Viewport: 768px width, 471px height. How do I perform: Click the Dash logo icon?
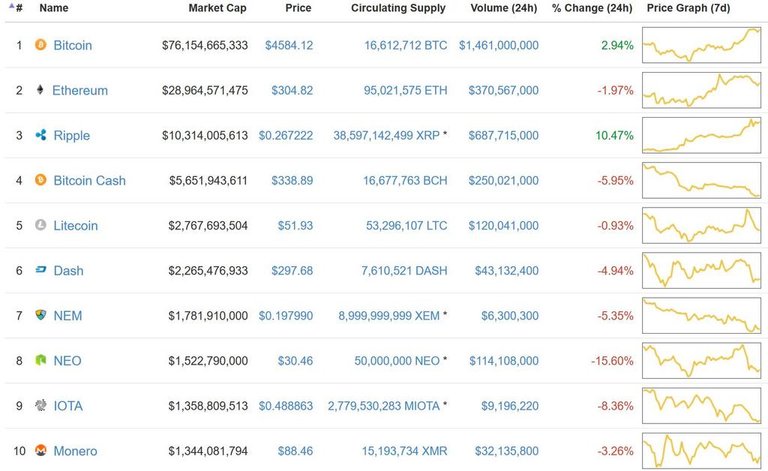[41, 270]
